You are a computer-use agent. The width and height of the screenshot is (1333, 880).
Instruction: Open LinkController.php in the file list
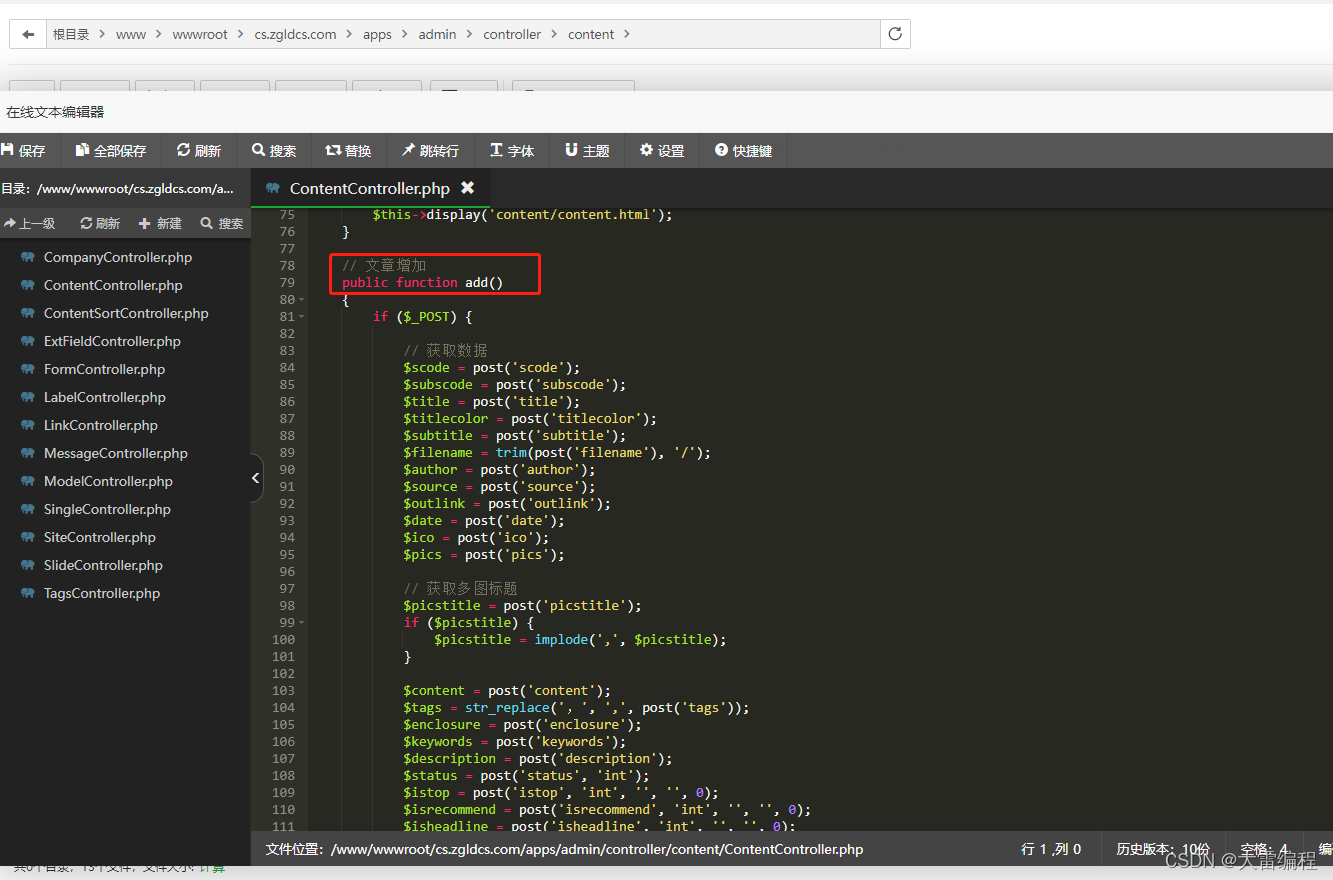pyautogui.click(x=101, y=425)
